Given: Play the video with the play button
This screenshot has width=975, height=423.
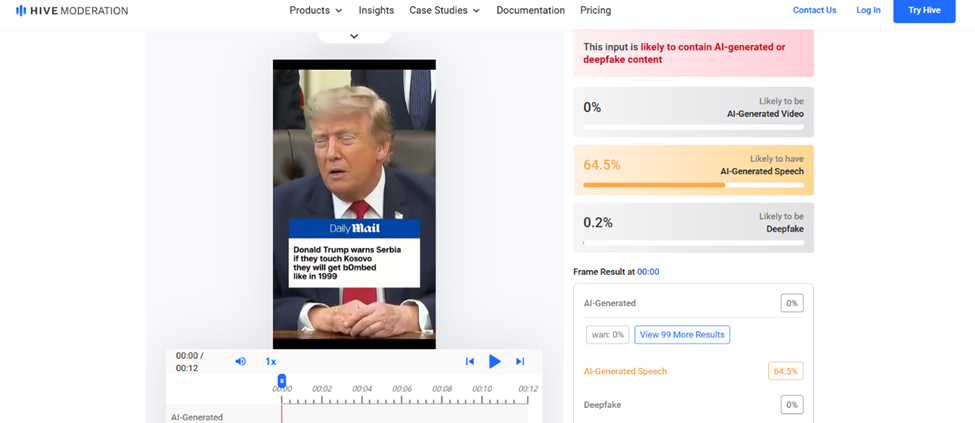Looking at the screenshot, I should 494,361.
